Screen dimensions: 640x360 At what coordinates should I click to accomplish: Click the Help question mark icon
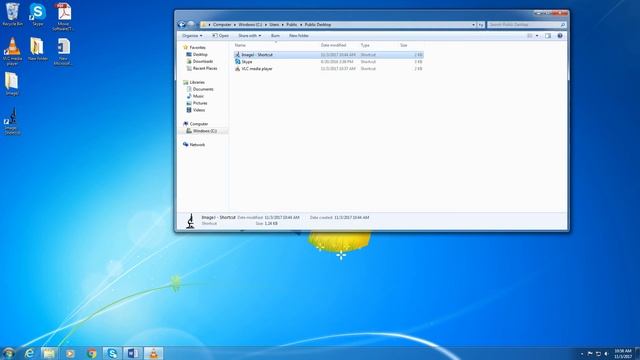(x=560, y=36)
